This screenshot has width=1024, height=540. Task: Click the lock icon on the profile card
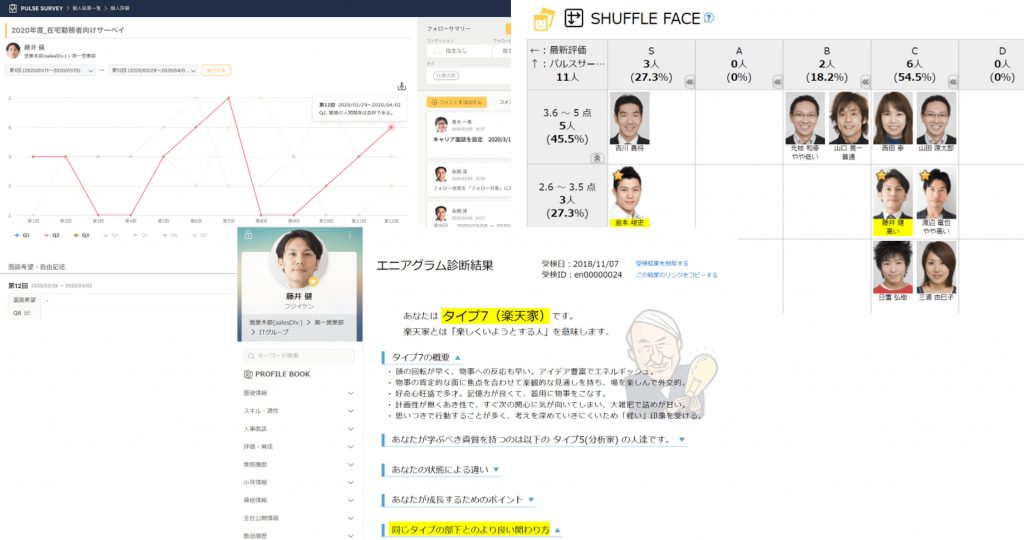click(x=248, y=235)
